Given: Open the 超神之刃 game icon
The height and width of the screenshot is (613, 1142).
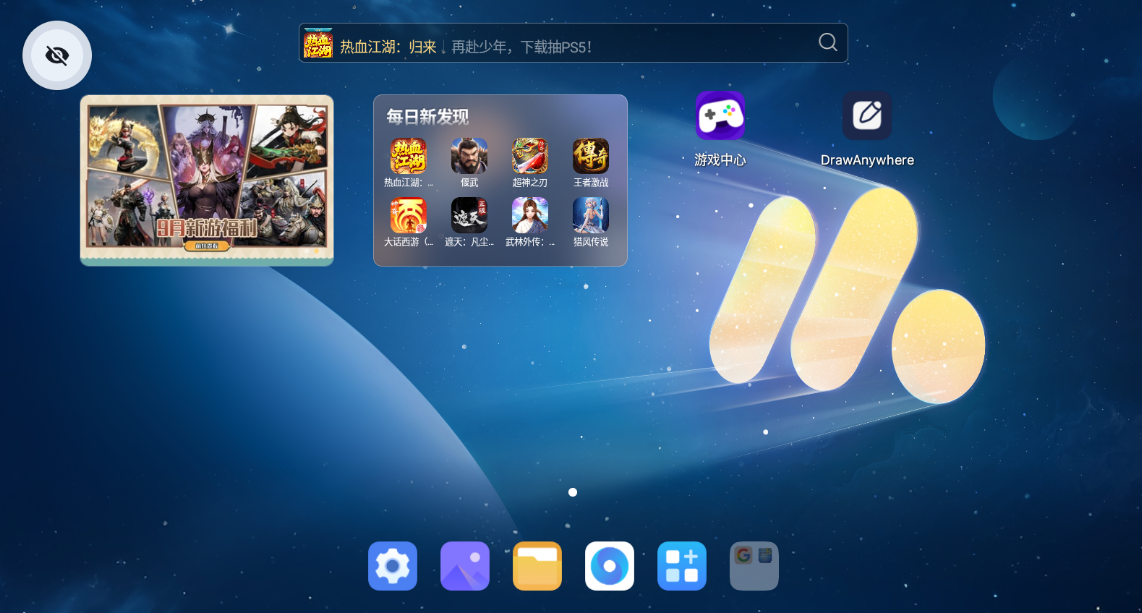Looking at the screenshot, I should (x=529, y=156).
